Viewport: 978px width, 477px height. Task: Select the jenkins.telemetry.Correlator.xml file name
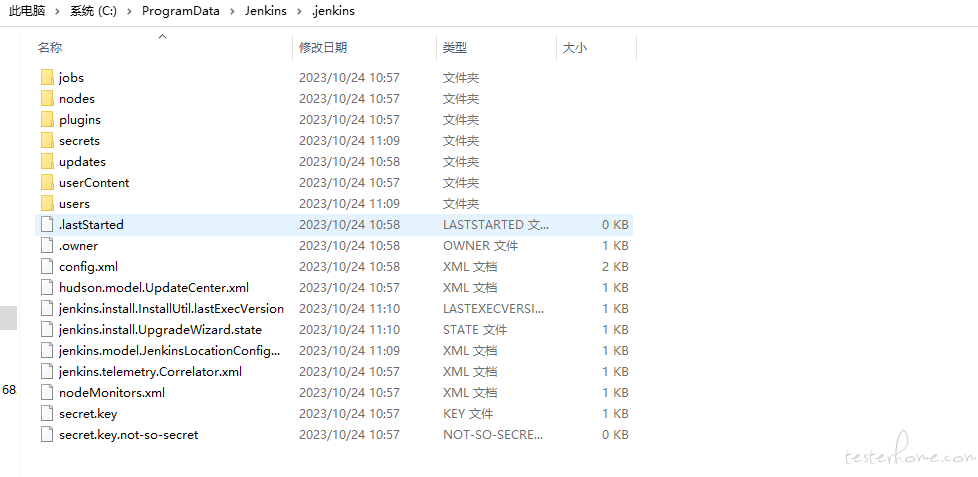click(150, 372)
